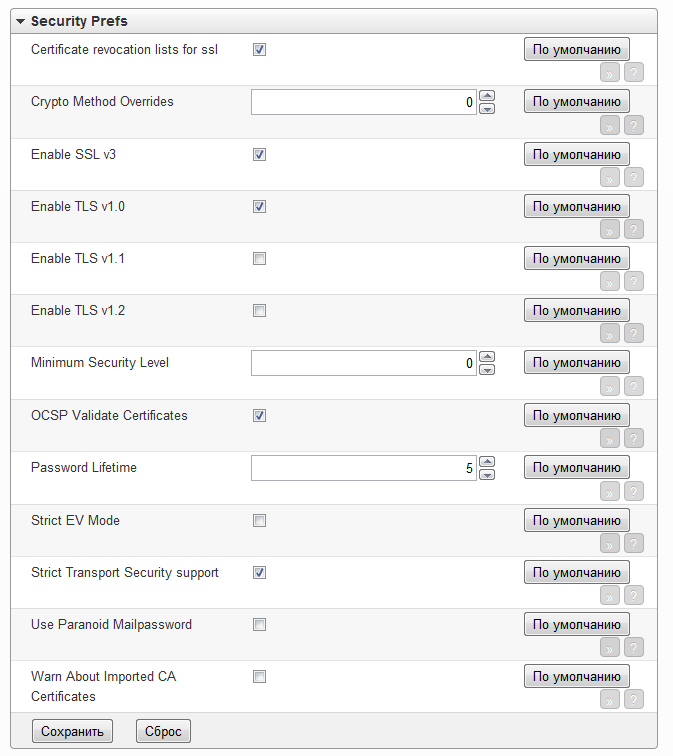
Task: Click the » icon for Enable TLS v1.1
Action: tap(609, 281)
